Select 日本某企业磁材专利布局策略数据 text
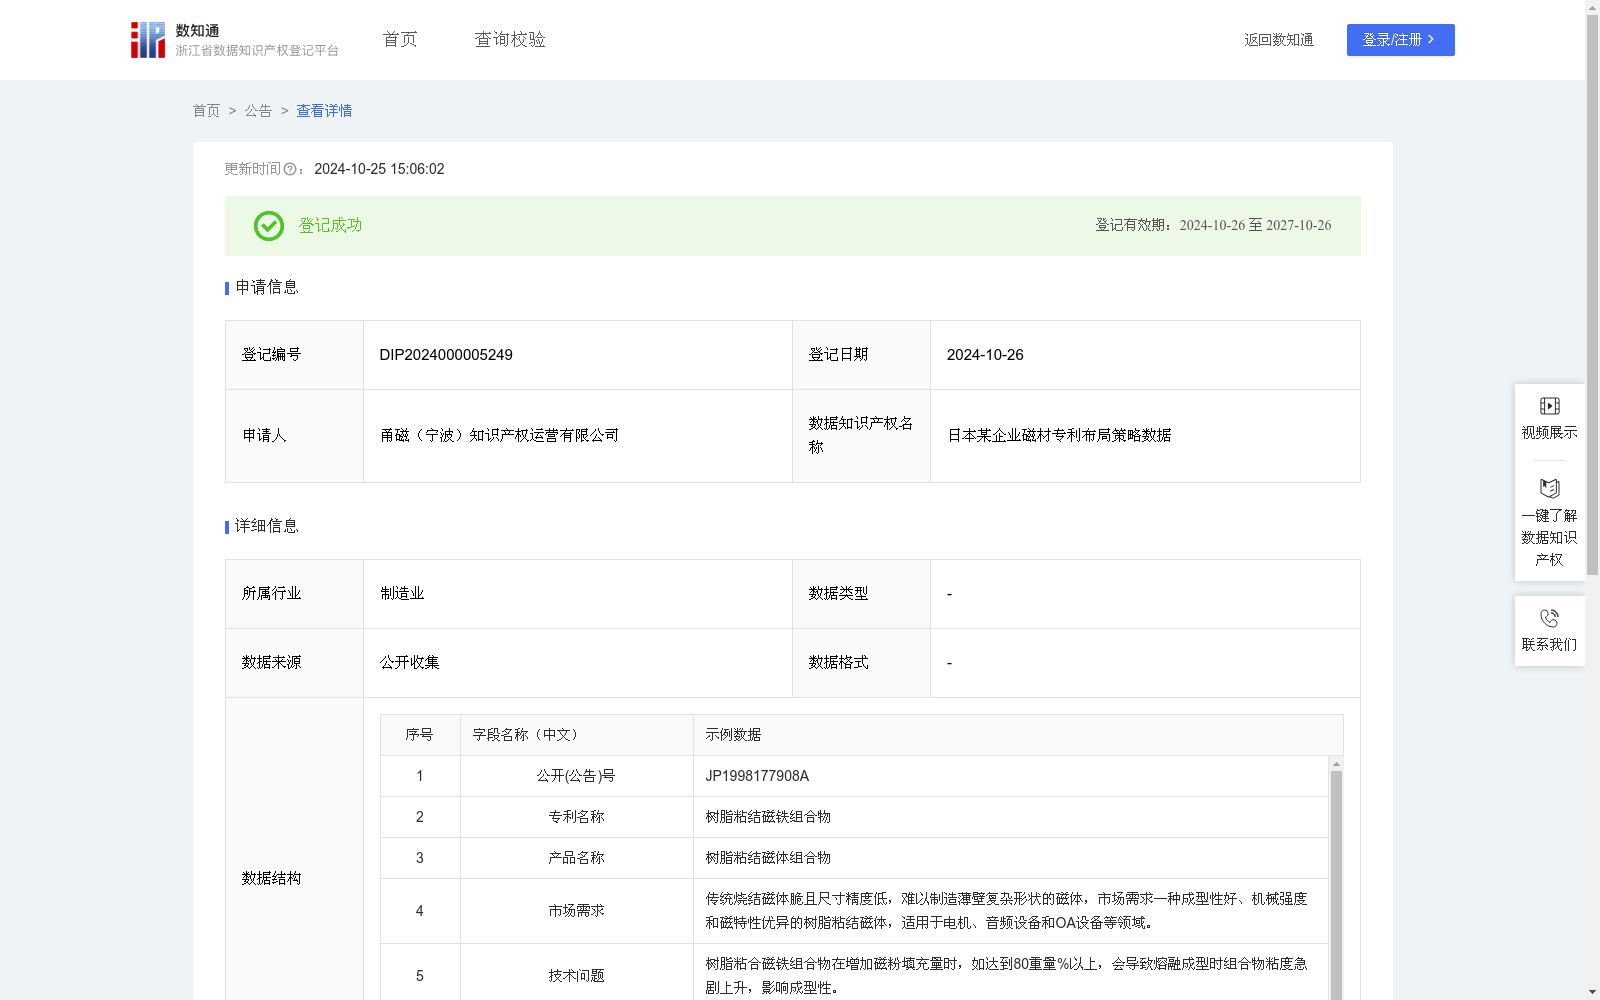The image size is (1600, 1000). pos(1059,436)
